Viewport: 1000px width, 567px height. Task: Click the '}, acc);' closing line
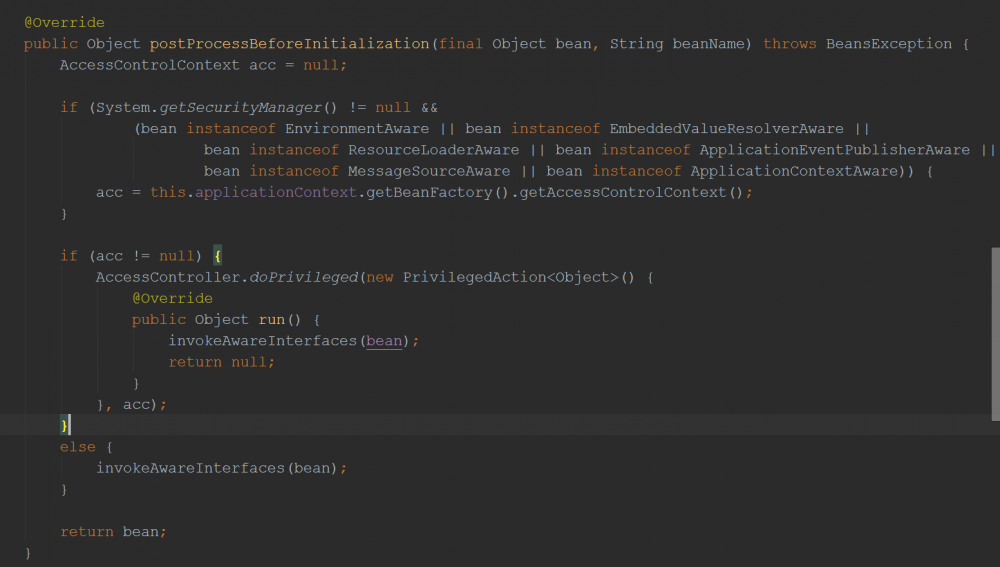coord(131,404)
